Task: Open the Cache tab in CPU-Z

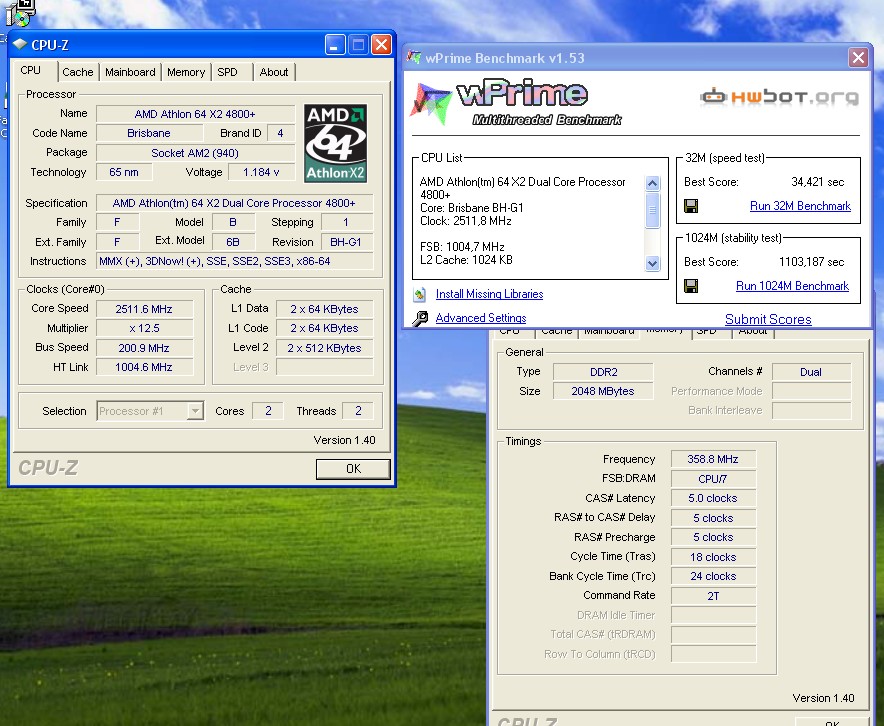Action: [78, 72]
